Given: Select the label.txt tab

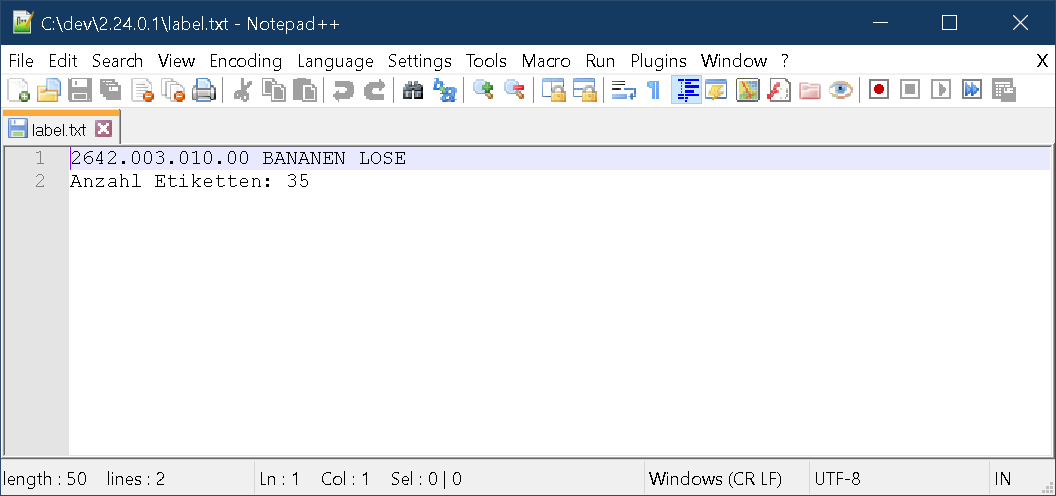Looking at the screenshot, I should click(x=58, y=129).
